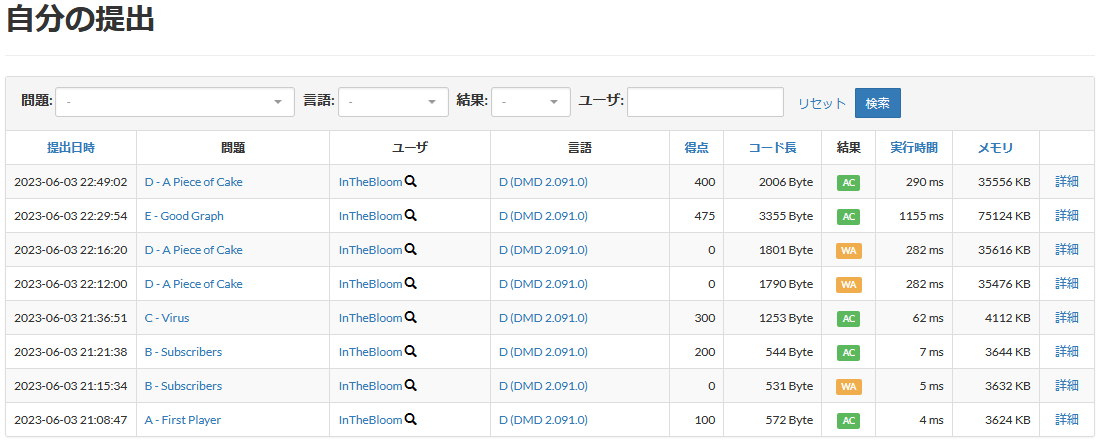This screenshot has width=1099, height=441.
Task: Open the C - Virus problem link
Action: point(167,318)
